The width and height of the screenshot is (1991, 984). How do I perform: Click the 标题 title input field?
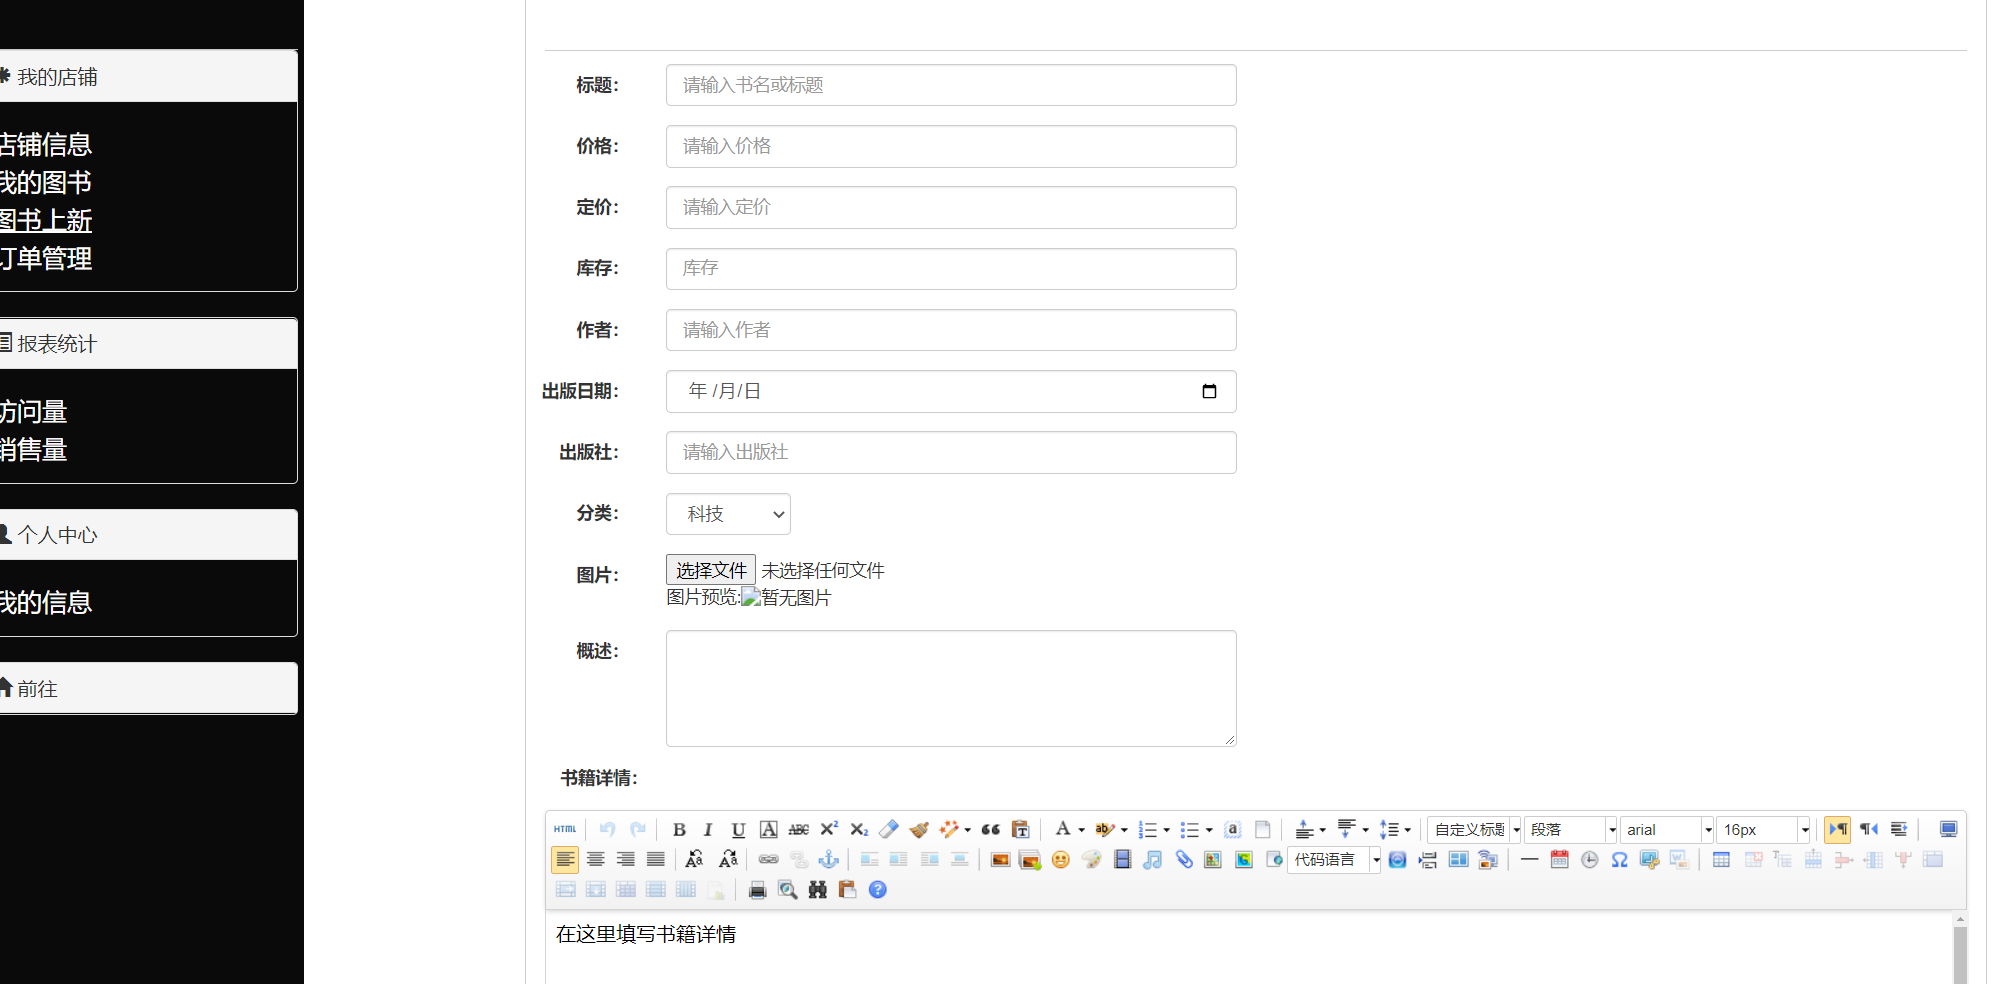[950, 85]
